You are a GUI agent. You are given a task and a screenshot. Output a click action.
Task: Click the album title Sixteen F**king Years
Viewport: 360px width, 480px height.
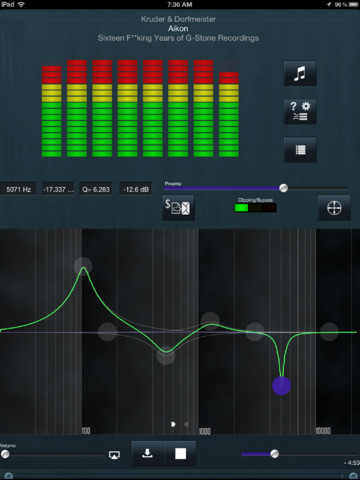coord(178,38)
